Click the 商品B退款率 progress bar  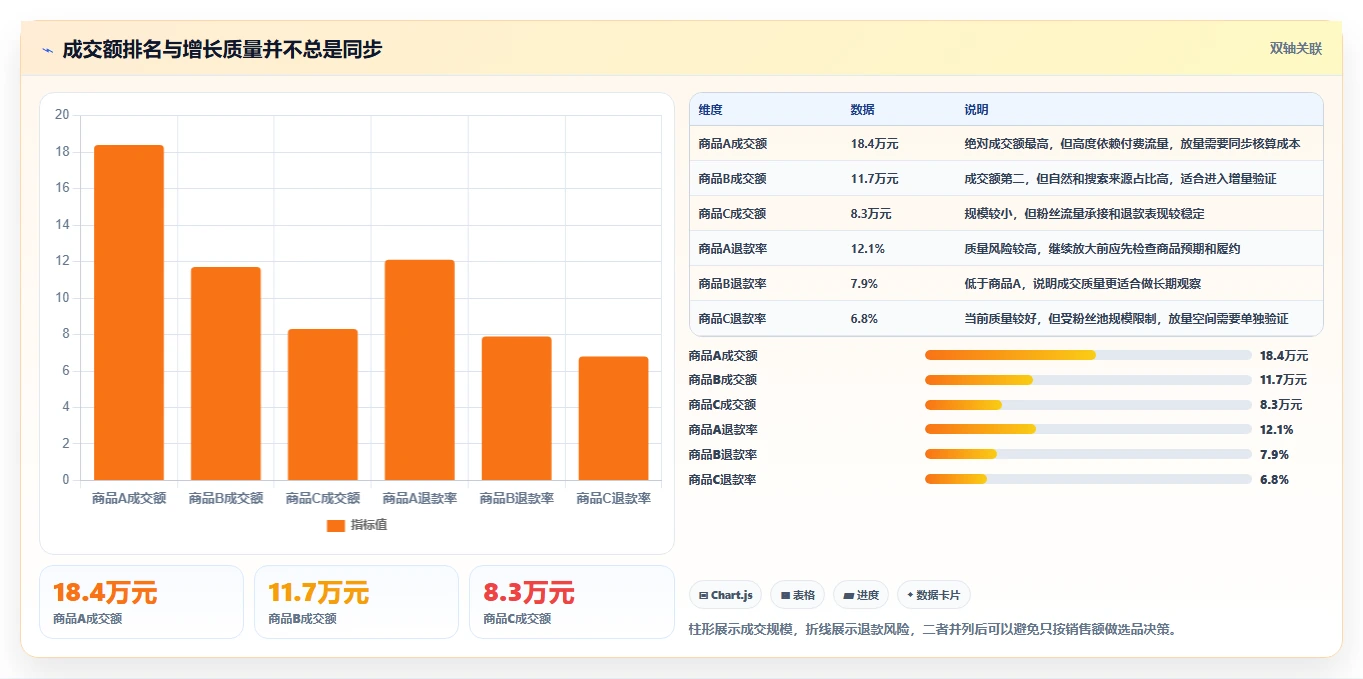pos(1088,454)
